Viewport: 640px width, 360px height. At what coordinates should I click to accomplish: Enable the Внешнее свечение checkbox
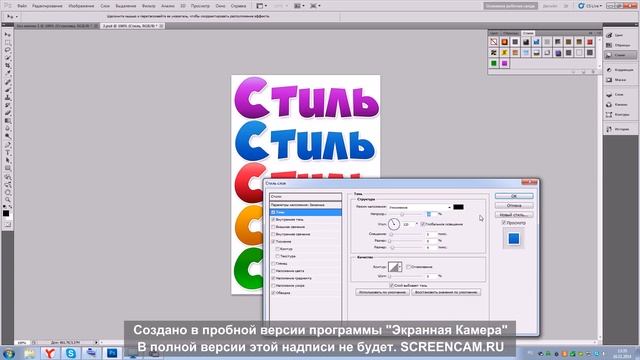click(x=273, y=227)
